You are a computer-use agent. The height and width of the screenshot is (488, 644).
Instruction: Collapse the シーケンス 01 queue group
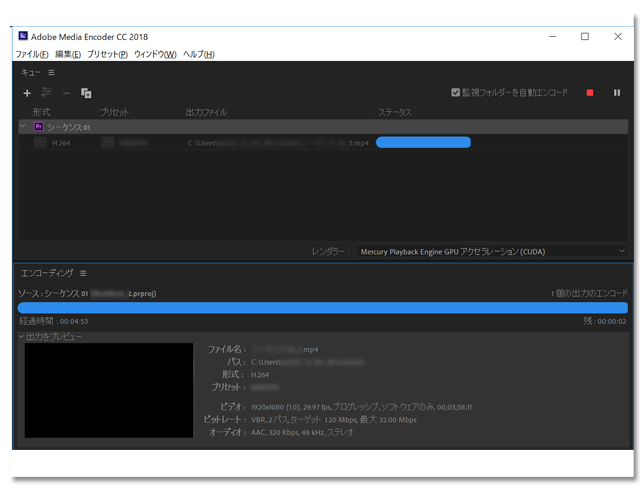point(23,127)
